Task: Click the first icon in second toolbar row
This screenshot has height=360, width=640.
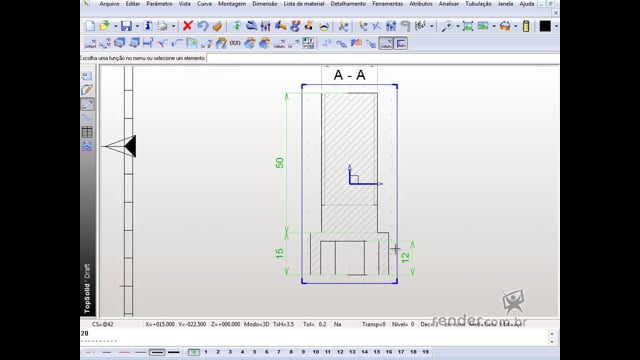Action: coord(90,43)
